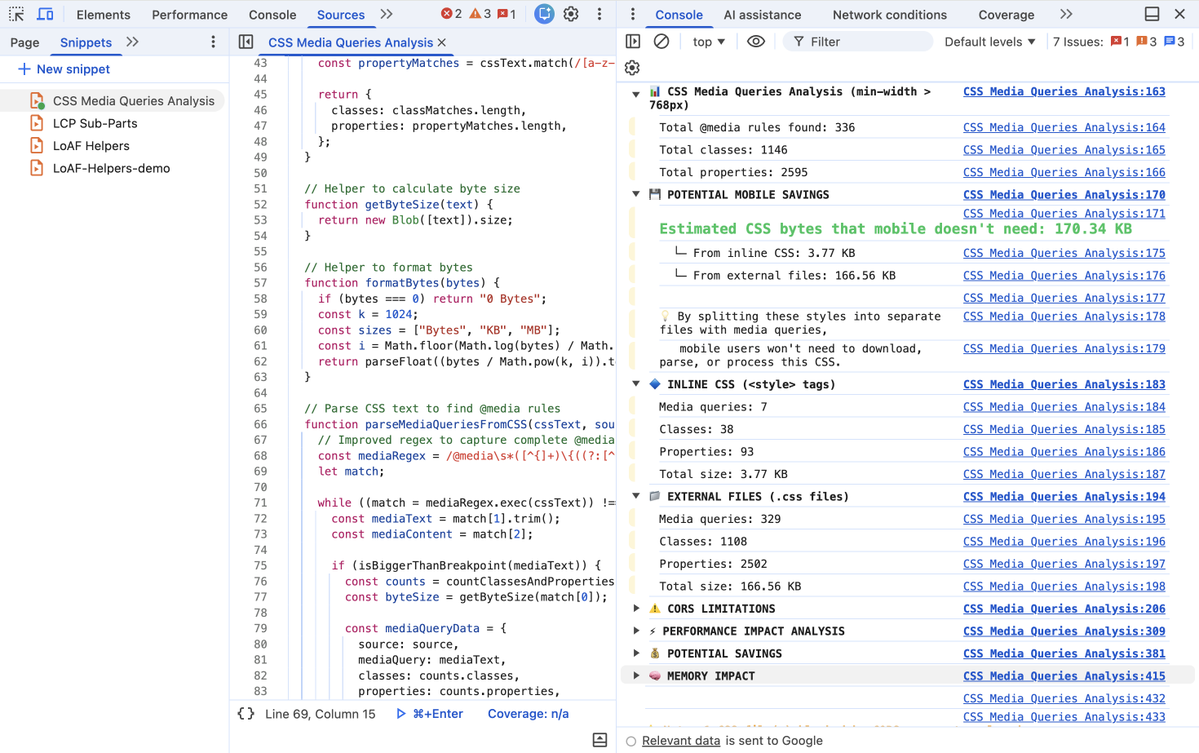The height and width of the screenshot is (753, 1199).
Task: Collapse the INLINE CSS group
Action: coord(636,385)
